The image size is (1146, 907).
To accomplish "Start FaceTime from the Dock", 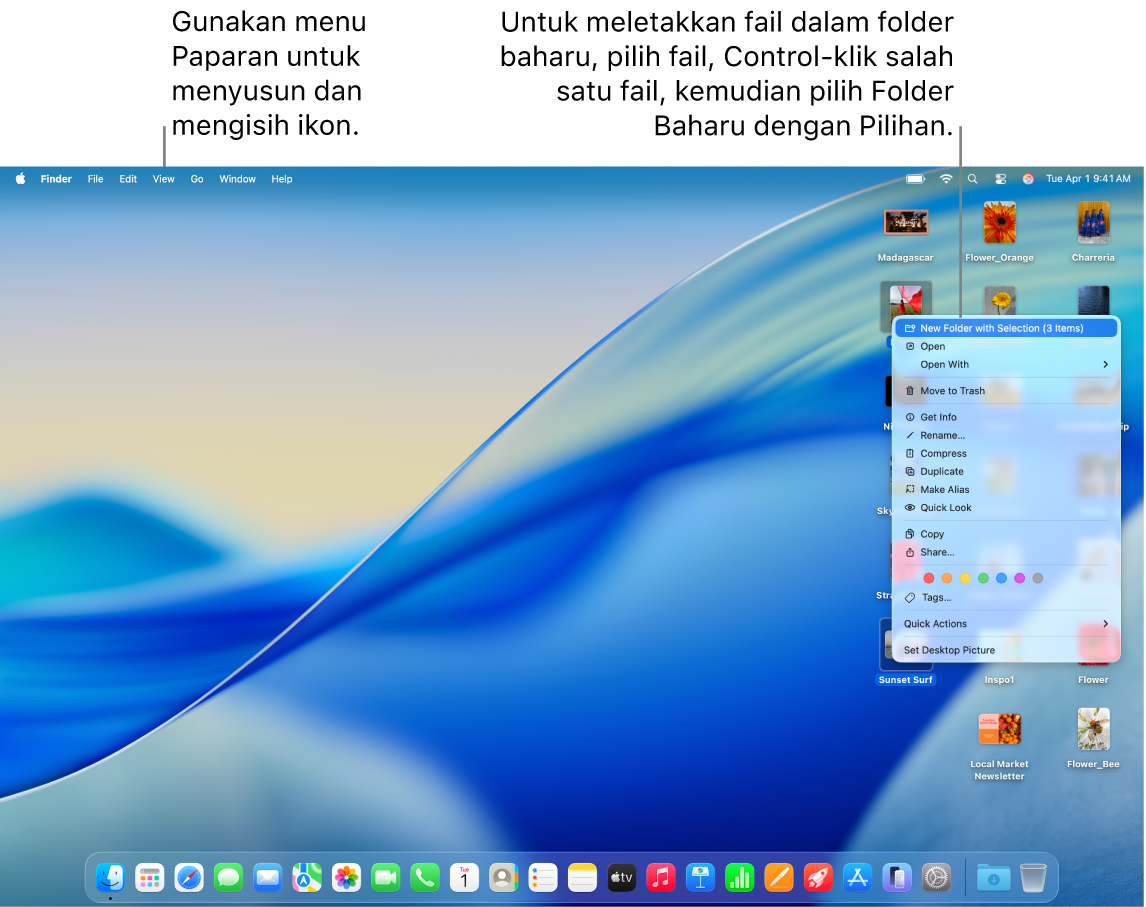I will (385, 877).
